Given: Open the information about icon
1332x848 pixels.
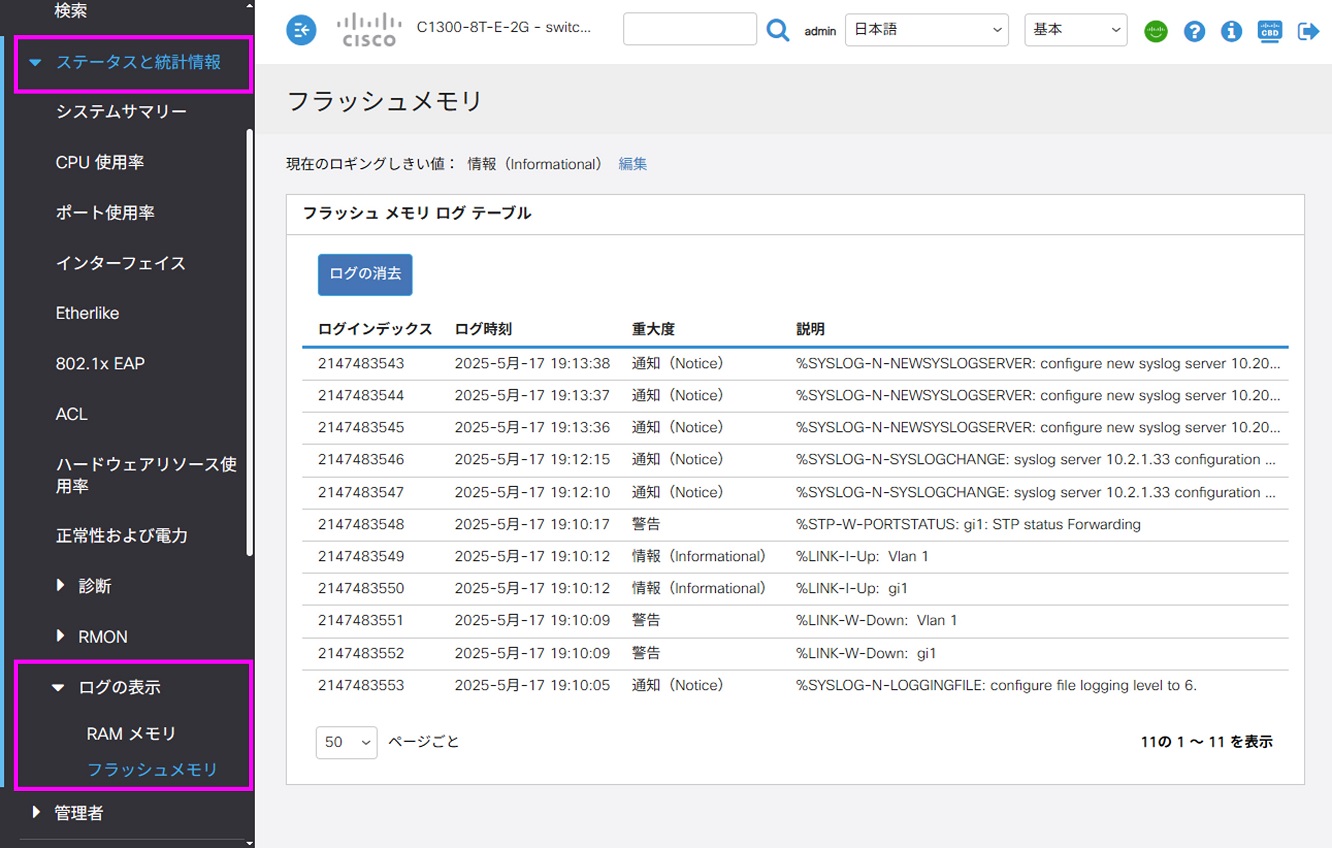Looking at the screenshot, I should pyautogui.click(x=1232, y=31).
